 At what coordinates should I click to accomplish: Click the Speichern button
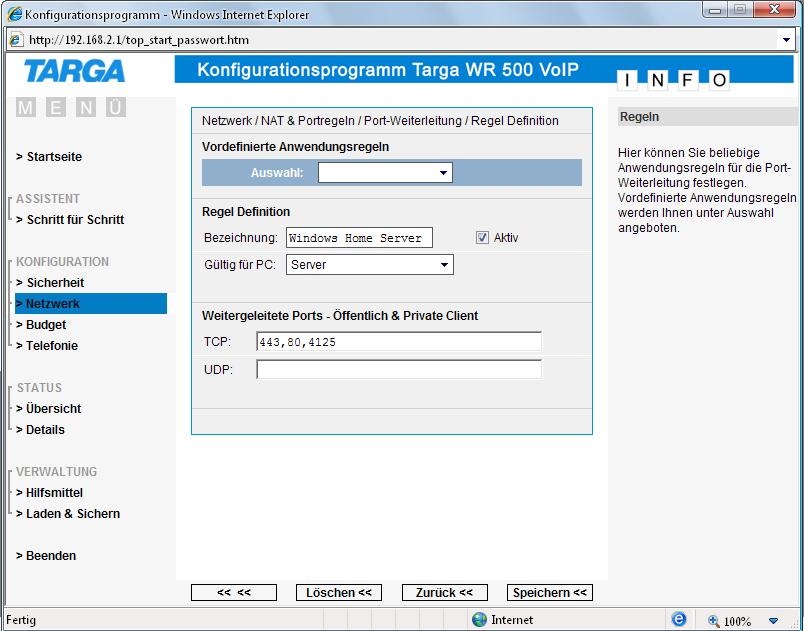[x=550, y=593]
